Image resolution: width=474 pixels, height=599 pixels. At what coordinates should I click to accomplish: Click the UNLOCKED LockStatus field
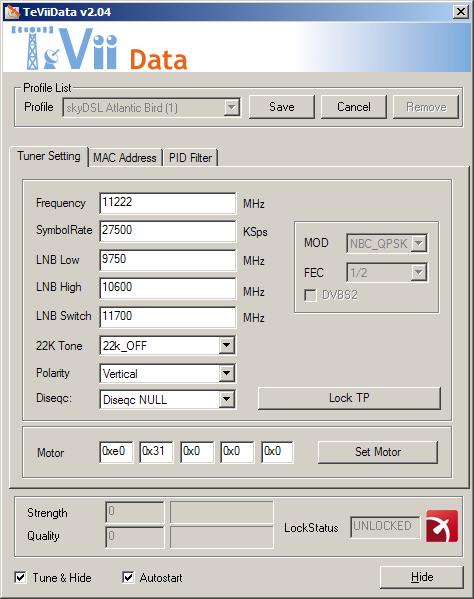[385, 527]
